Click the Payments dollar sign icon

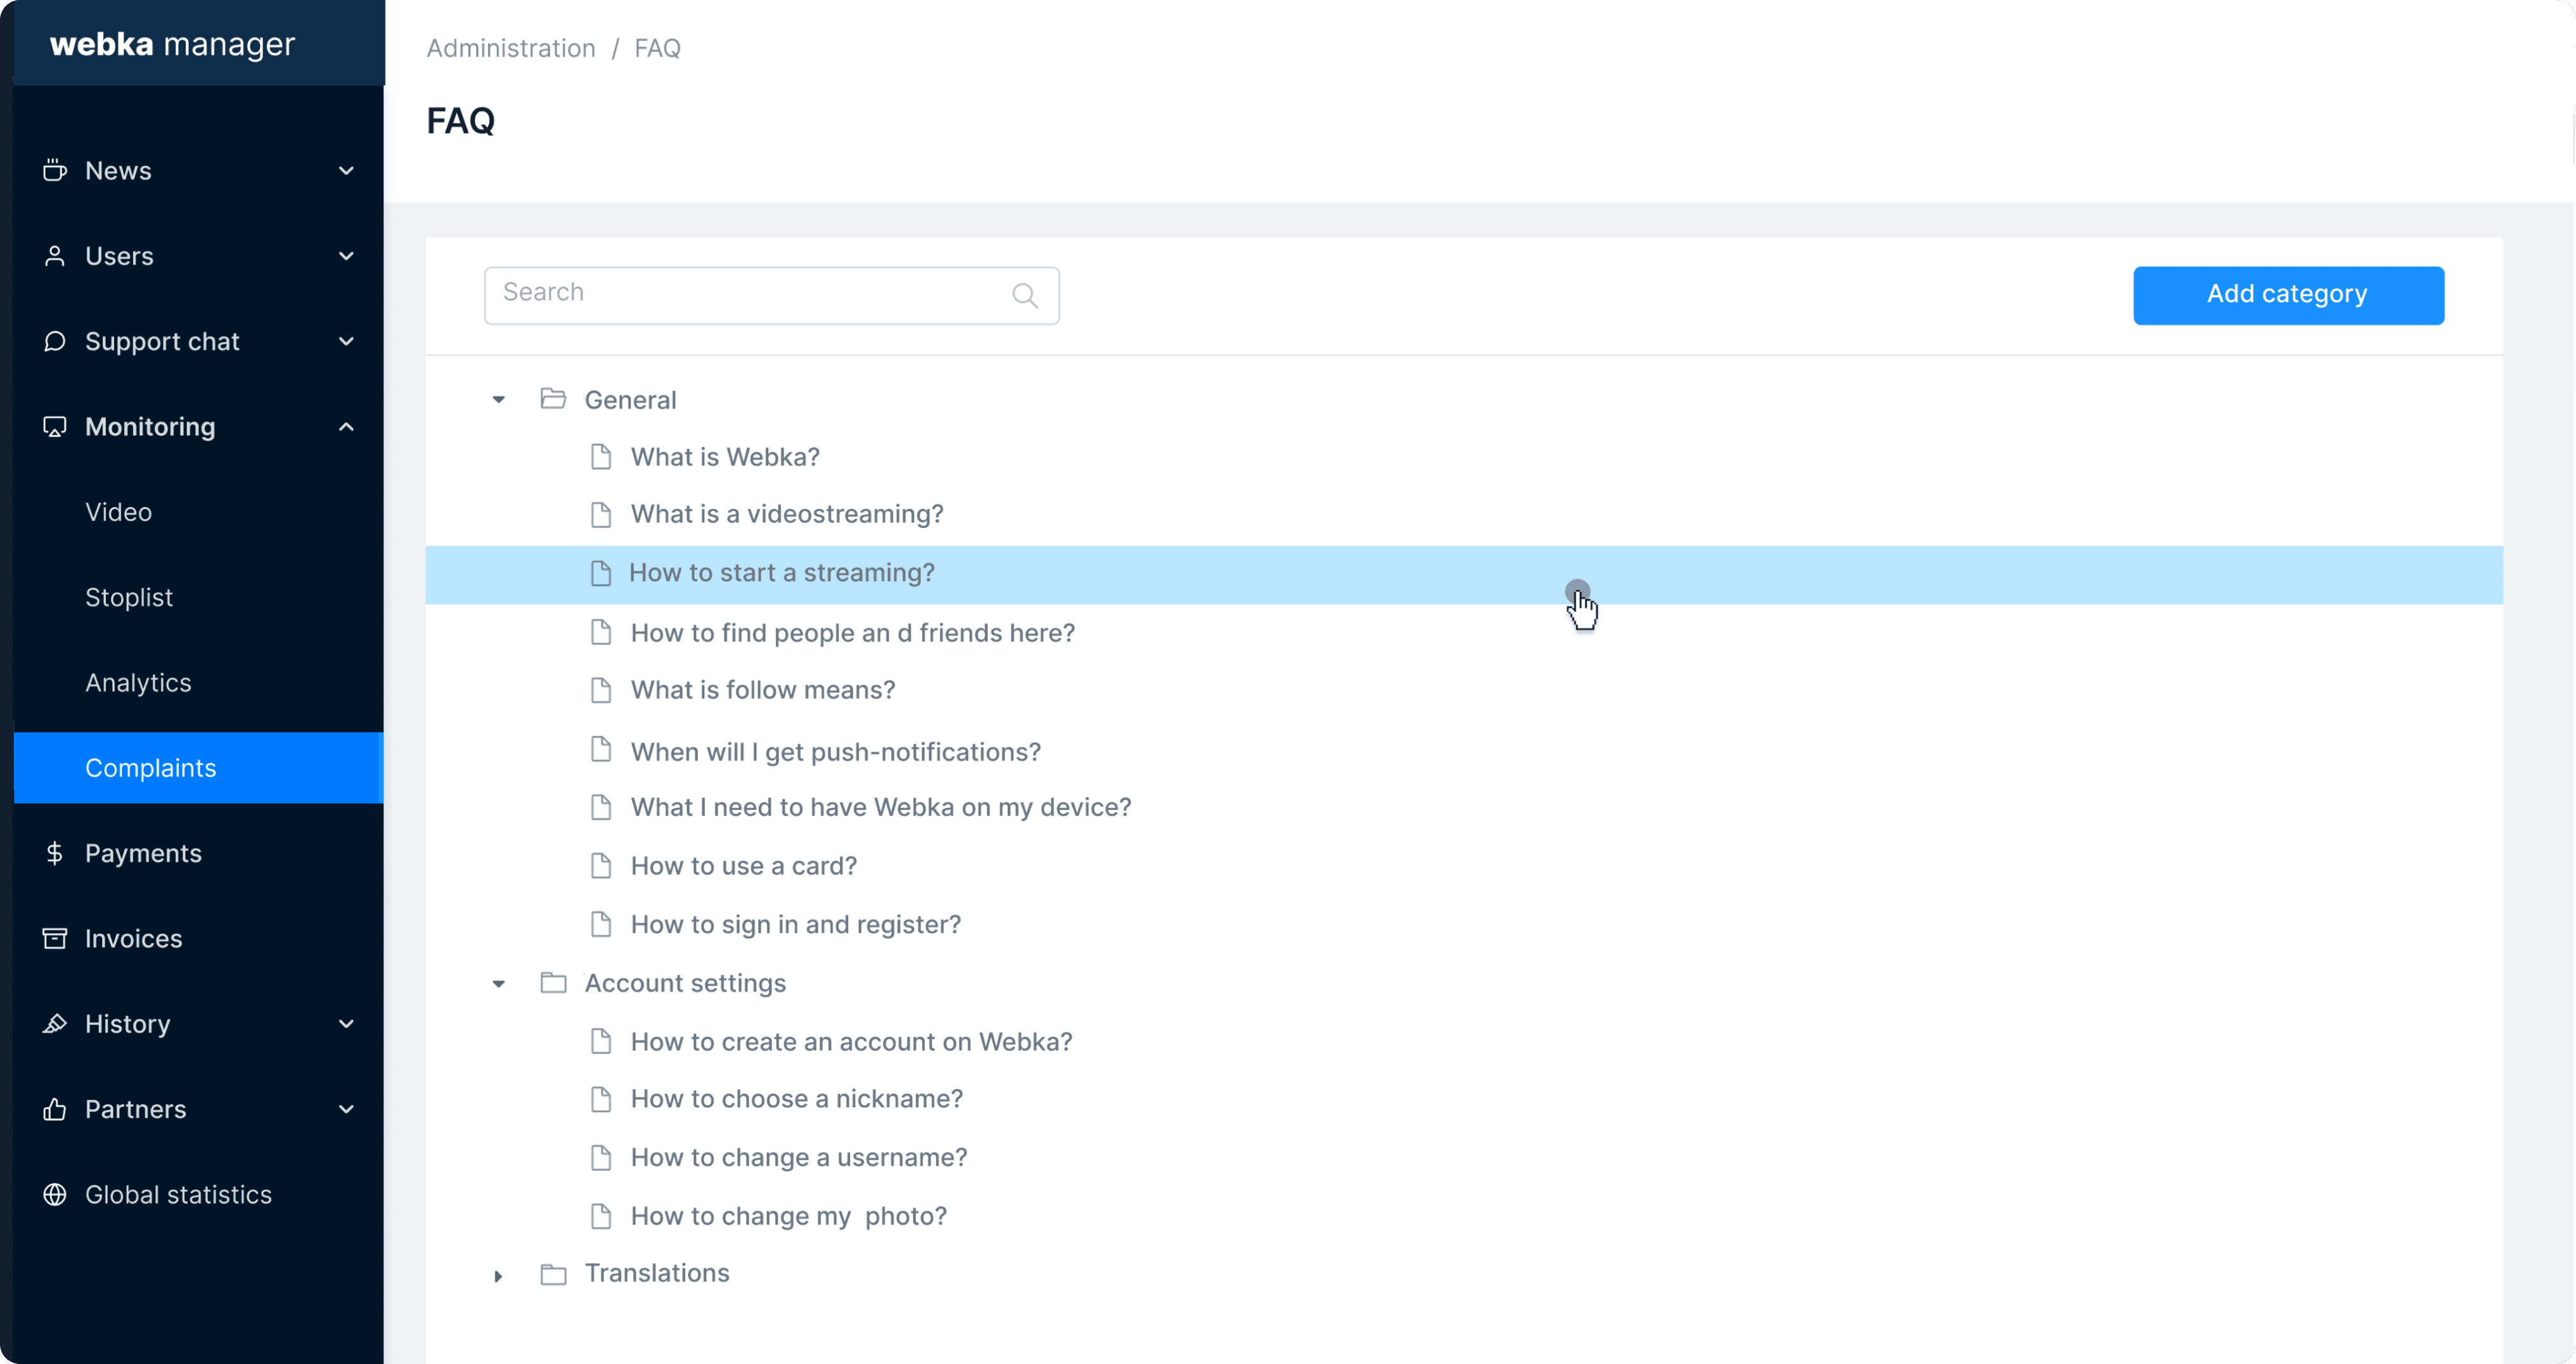55,853
